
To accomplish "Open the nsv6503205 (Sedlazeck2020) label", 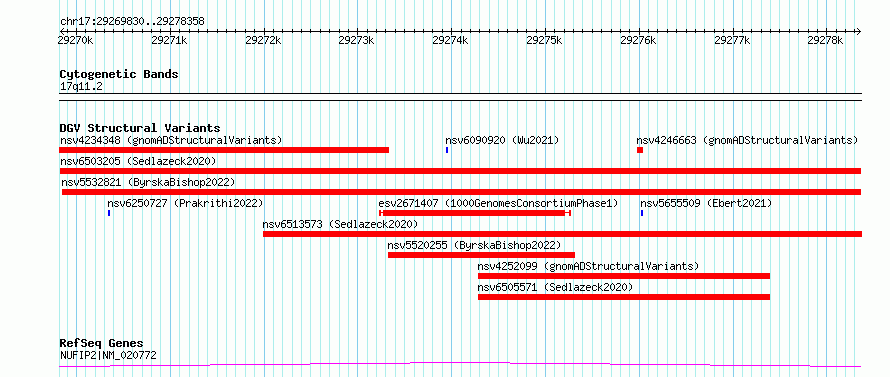I will click(x=138, y=161).
